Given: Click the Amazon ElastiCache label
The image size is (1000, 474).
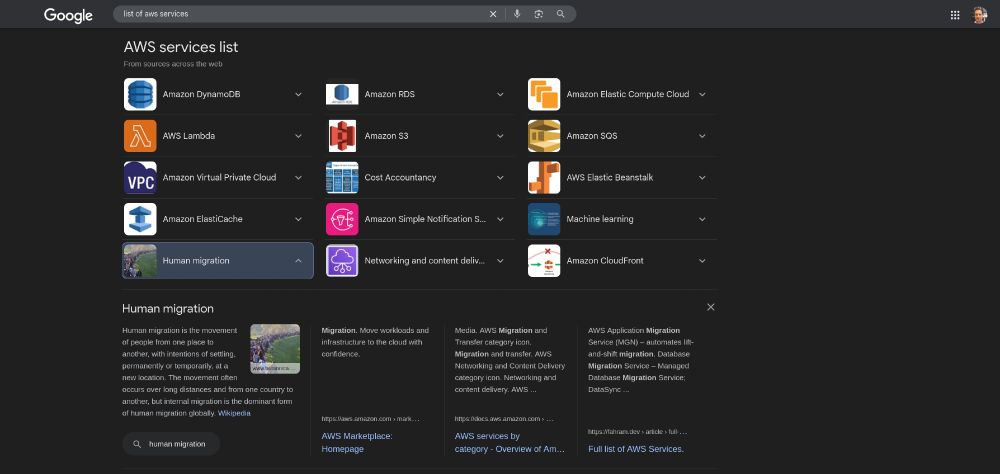Looking at the screenshot, I should click(202, 219).
